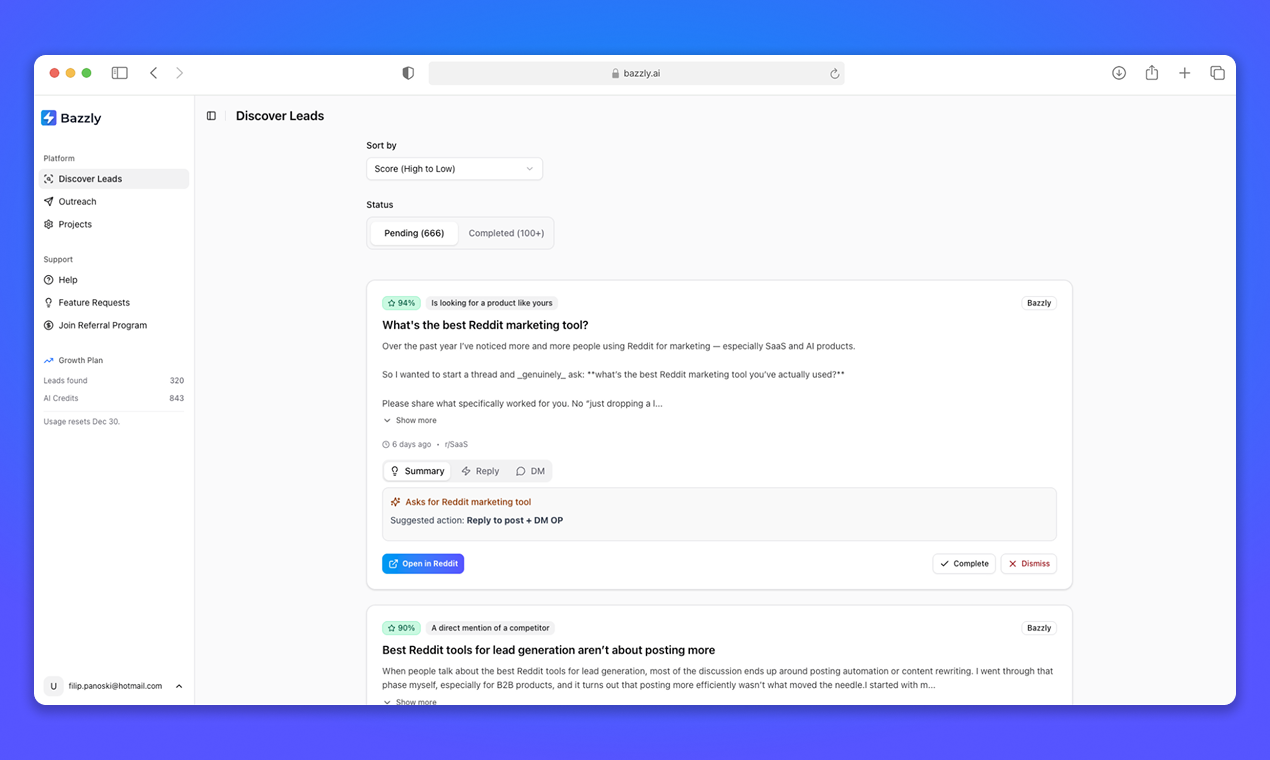The image size is (1270, 760).
Task: Switch to the Reply tab
Action: pos(480,471)
